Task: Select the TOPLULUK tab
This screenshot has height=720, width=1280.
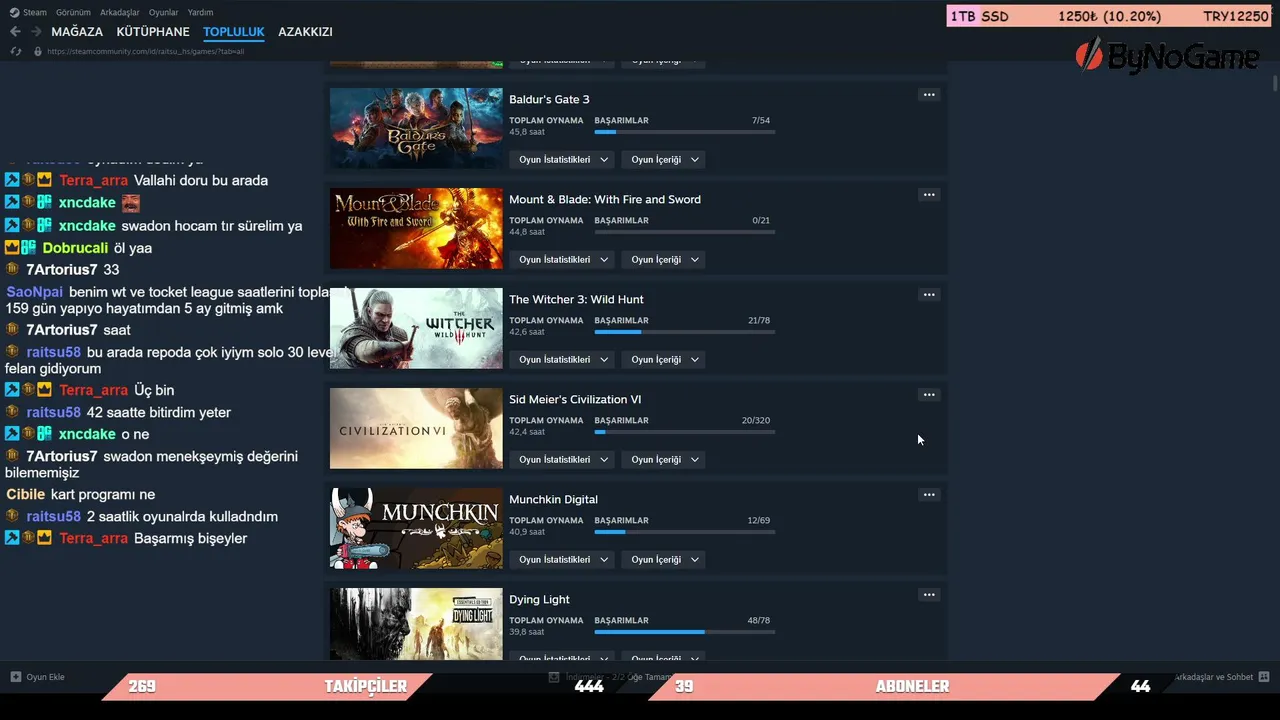Action: [234, 32]
